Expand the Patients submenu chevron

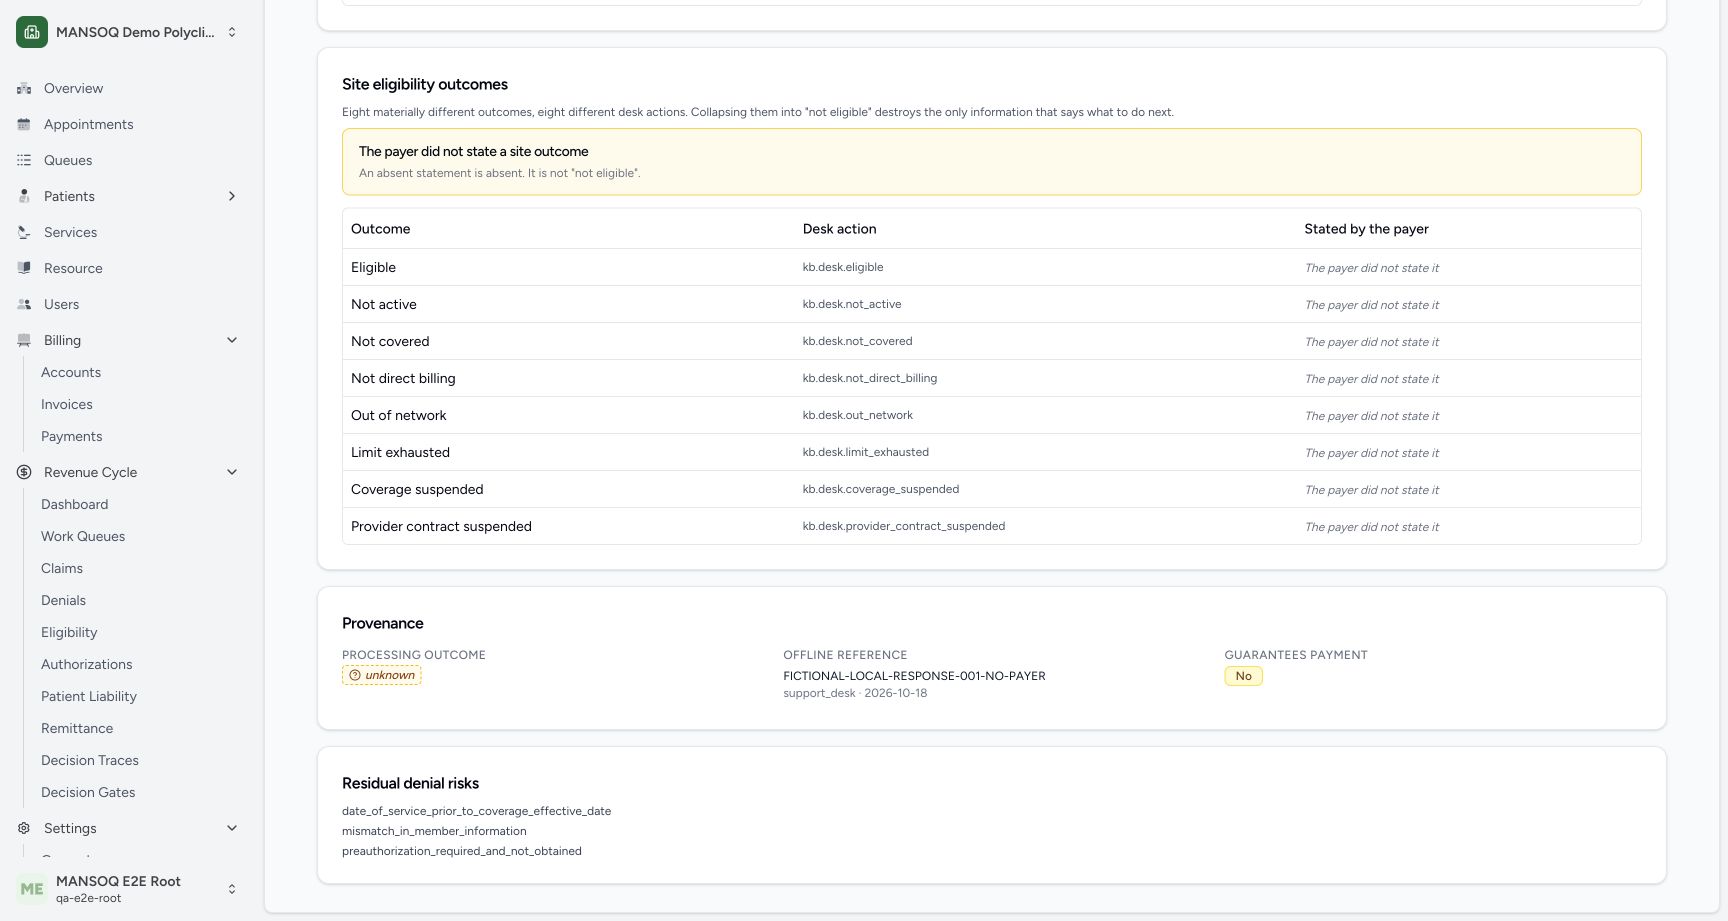point(232,196)
